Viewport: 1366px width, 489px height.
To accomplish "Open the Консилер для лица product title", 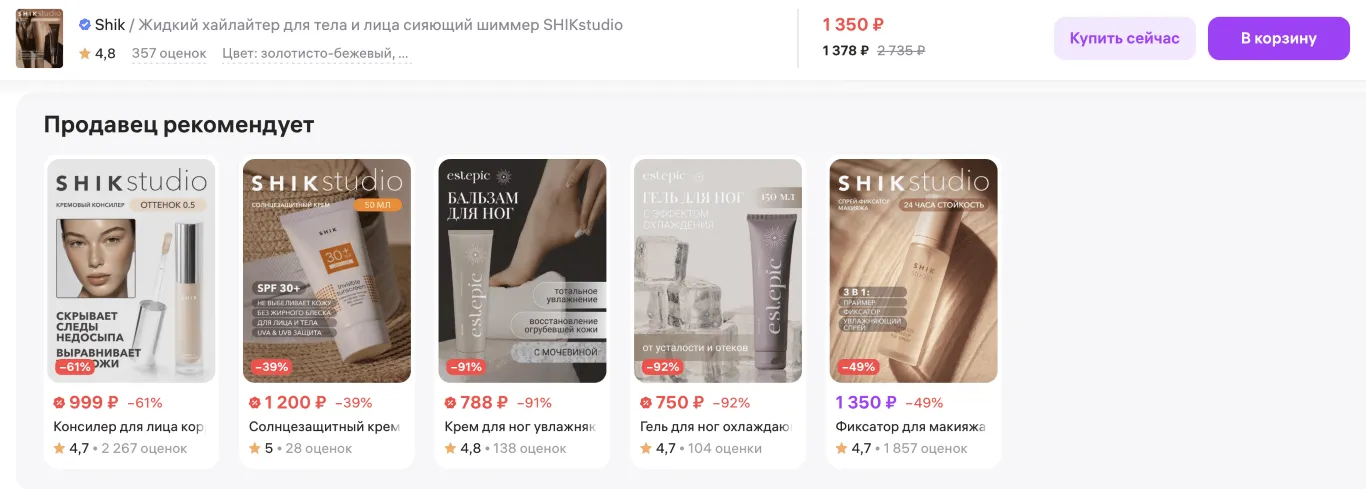I will point(129,427).
